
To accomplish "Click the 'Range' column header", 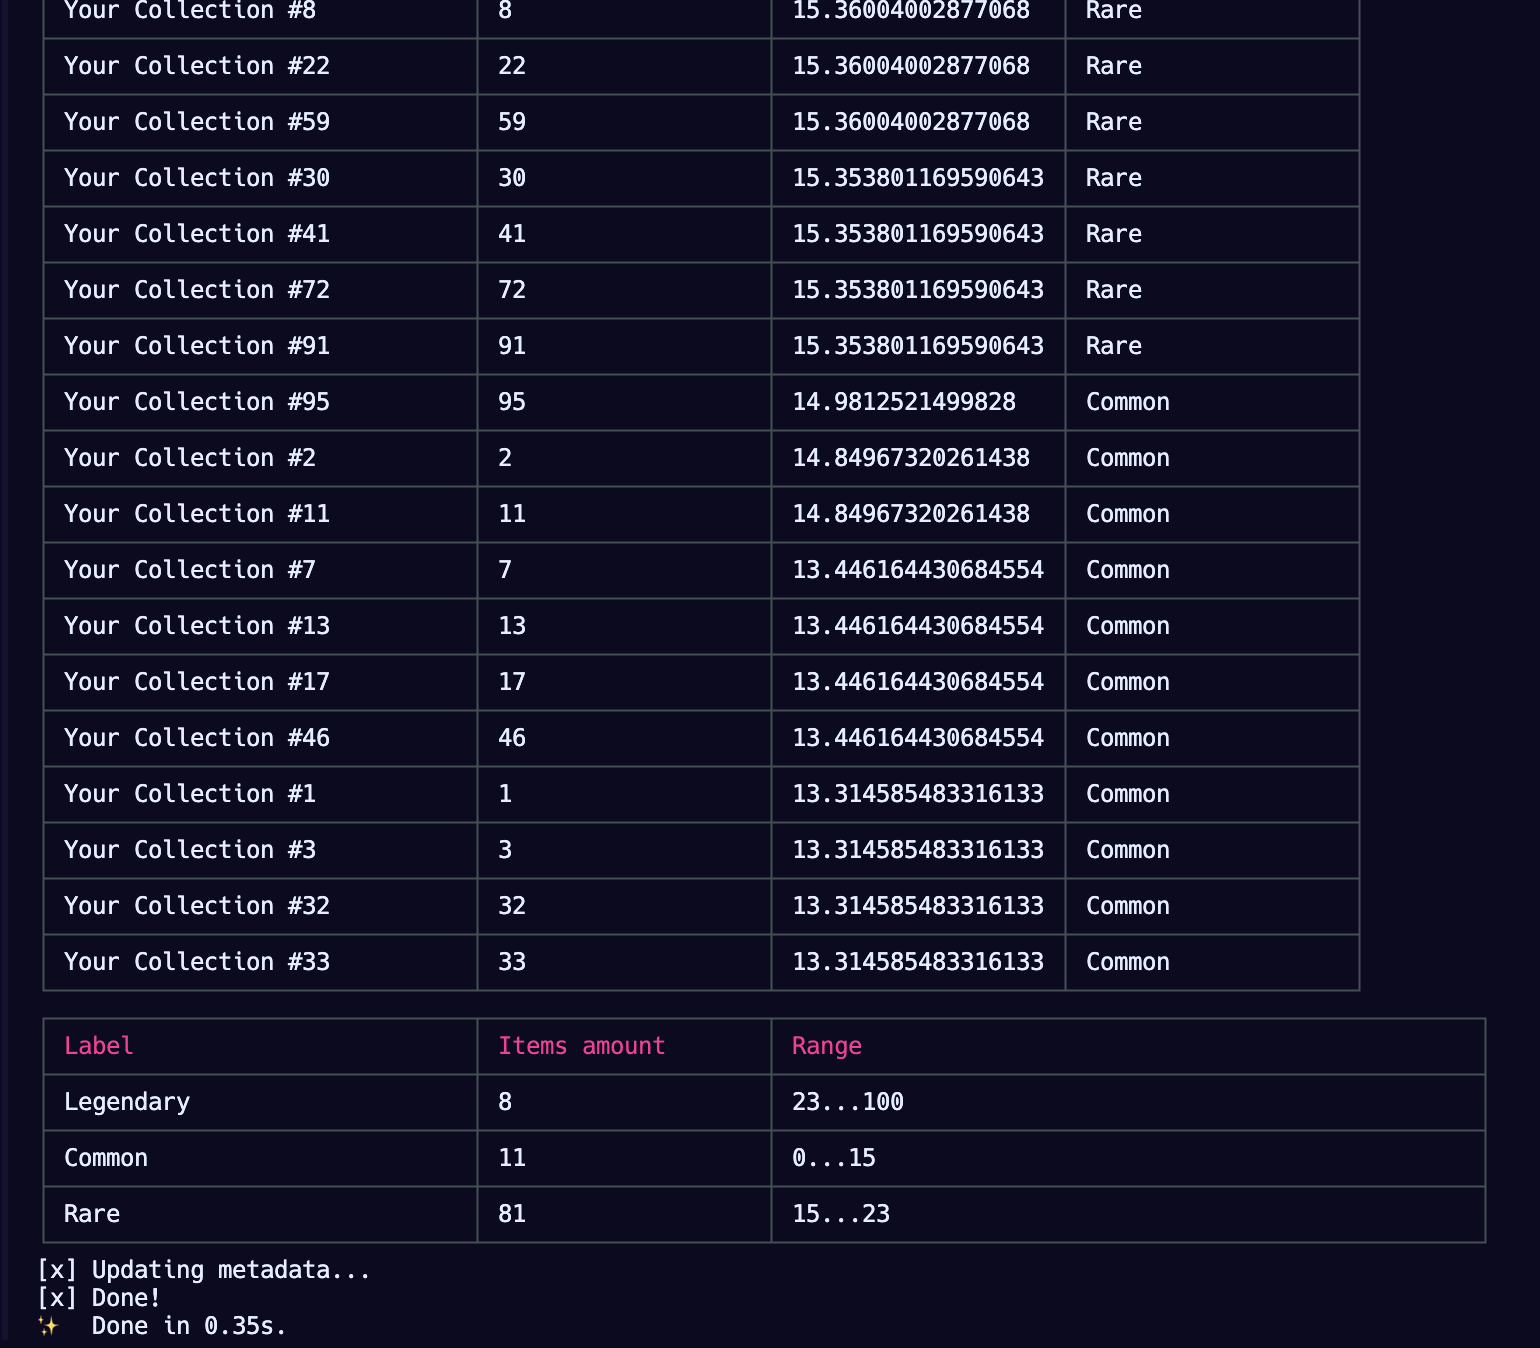I will point(827,1046).
